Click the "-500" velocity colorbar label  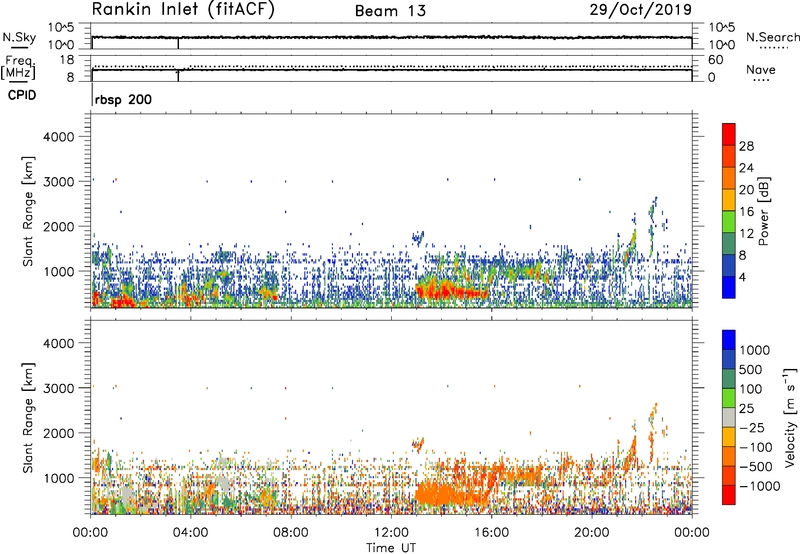point(755,467)
